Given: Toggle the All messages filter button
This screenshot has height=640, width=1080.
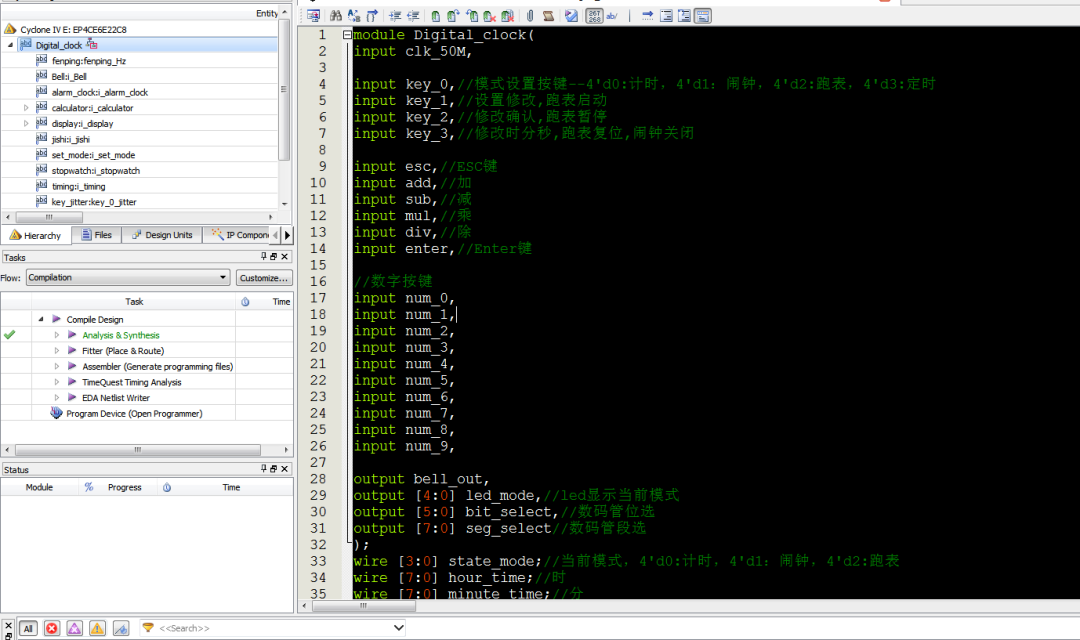Looking at the screenshot, I should click(x=27, y=628).
